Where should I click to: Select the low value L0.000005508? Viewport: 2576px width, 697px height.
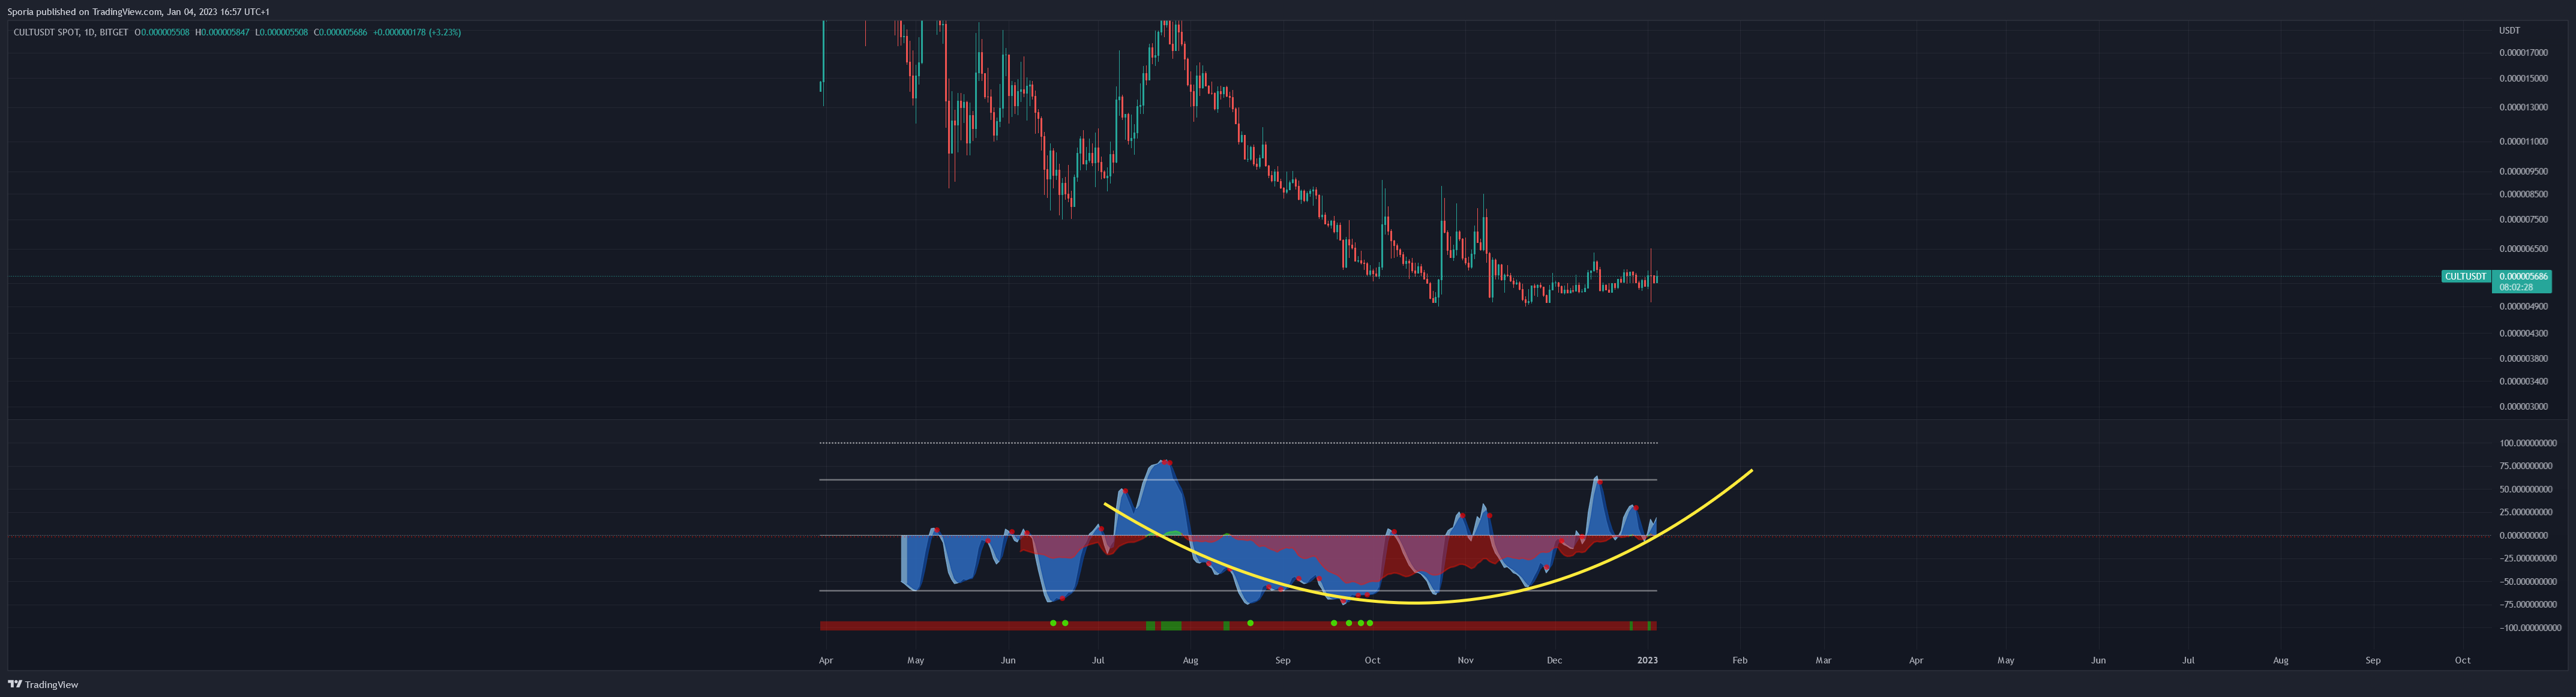pos(281,32)
